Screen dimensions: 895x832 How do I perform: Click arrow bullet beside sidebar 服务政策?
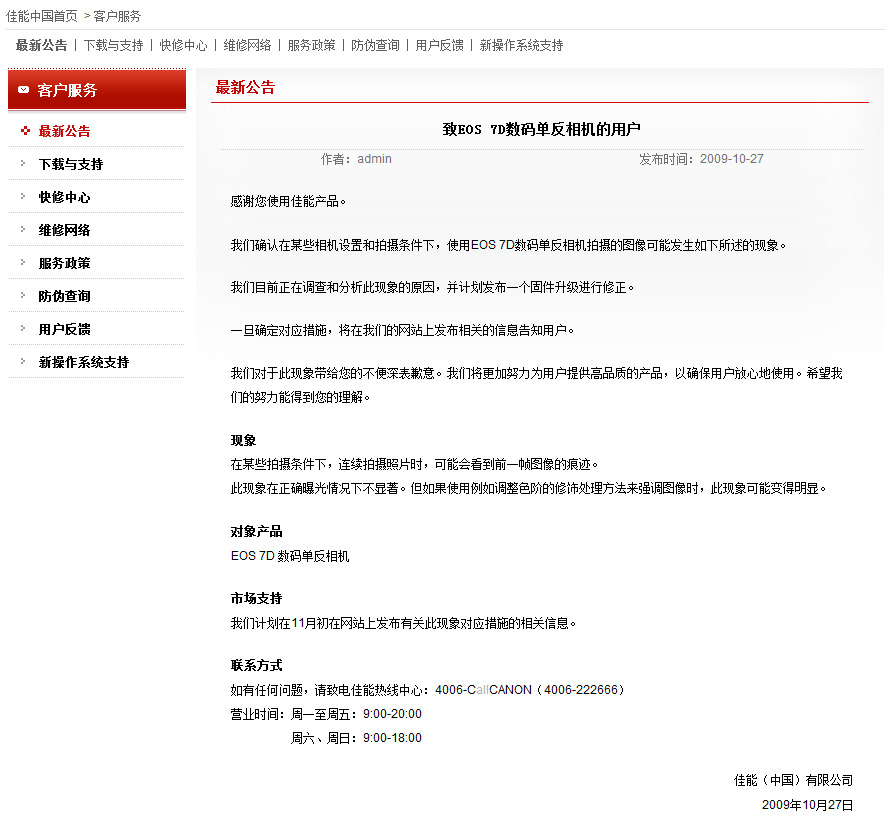click(23, 262)
